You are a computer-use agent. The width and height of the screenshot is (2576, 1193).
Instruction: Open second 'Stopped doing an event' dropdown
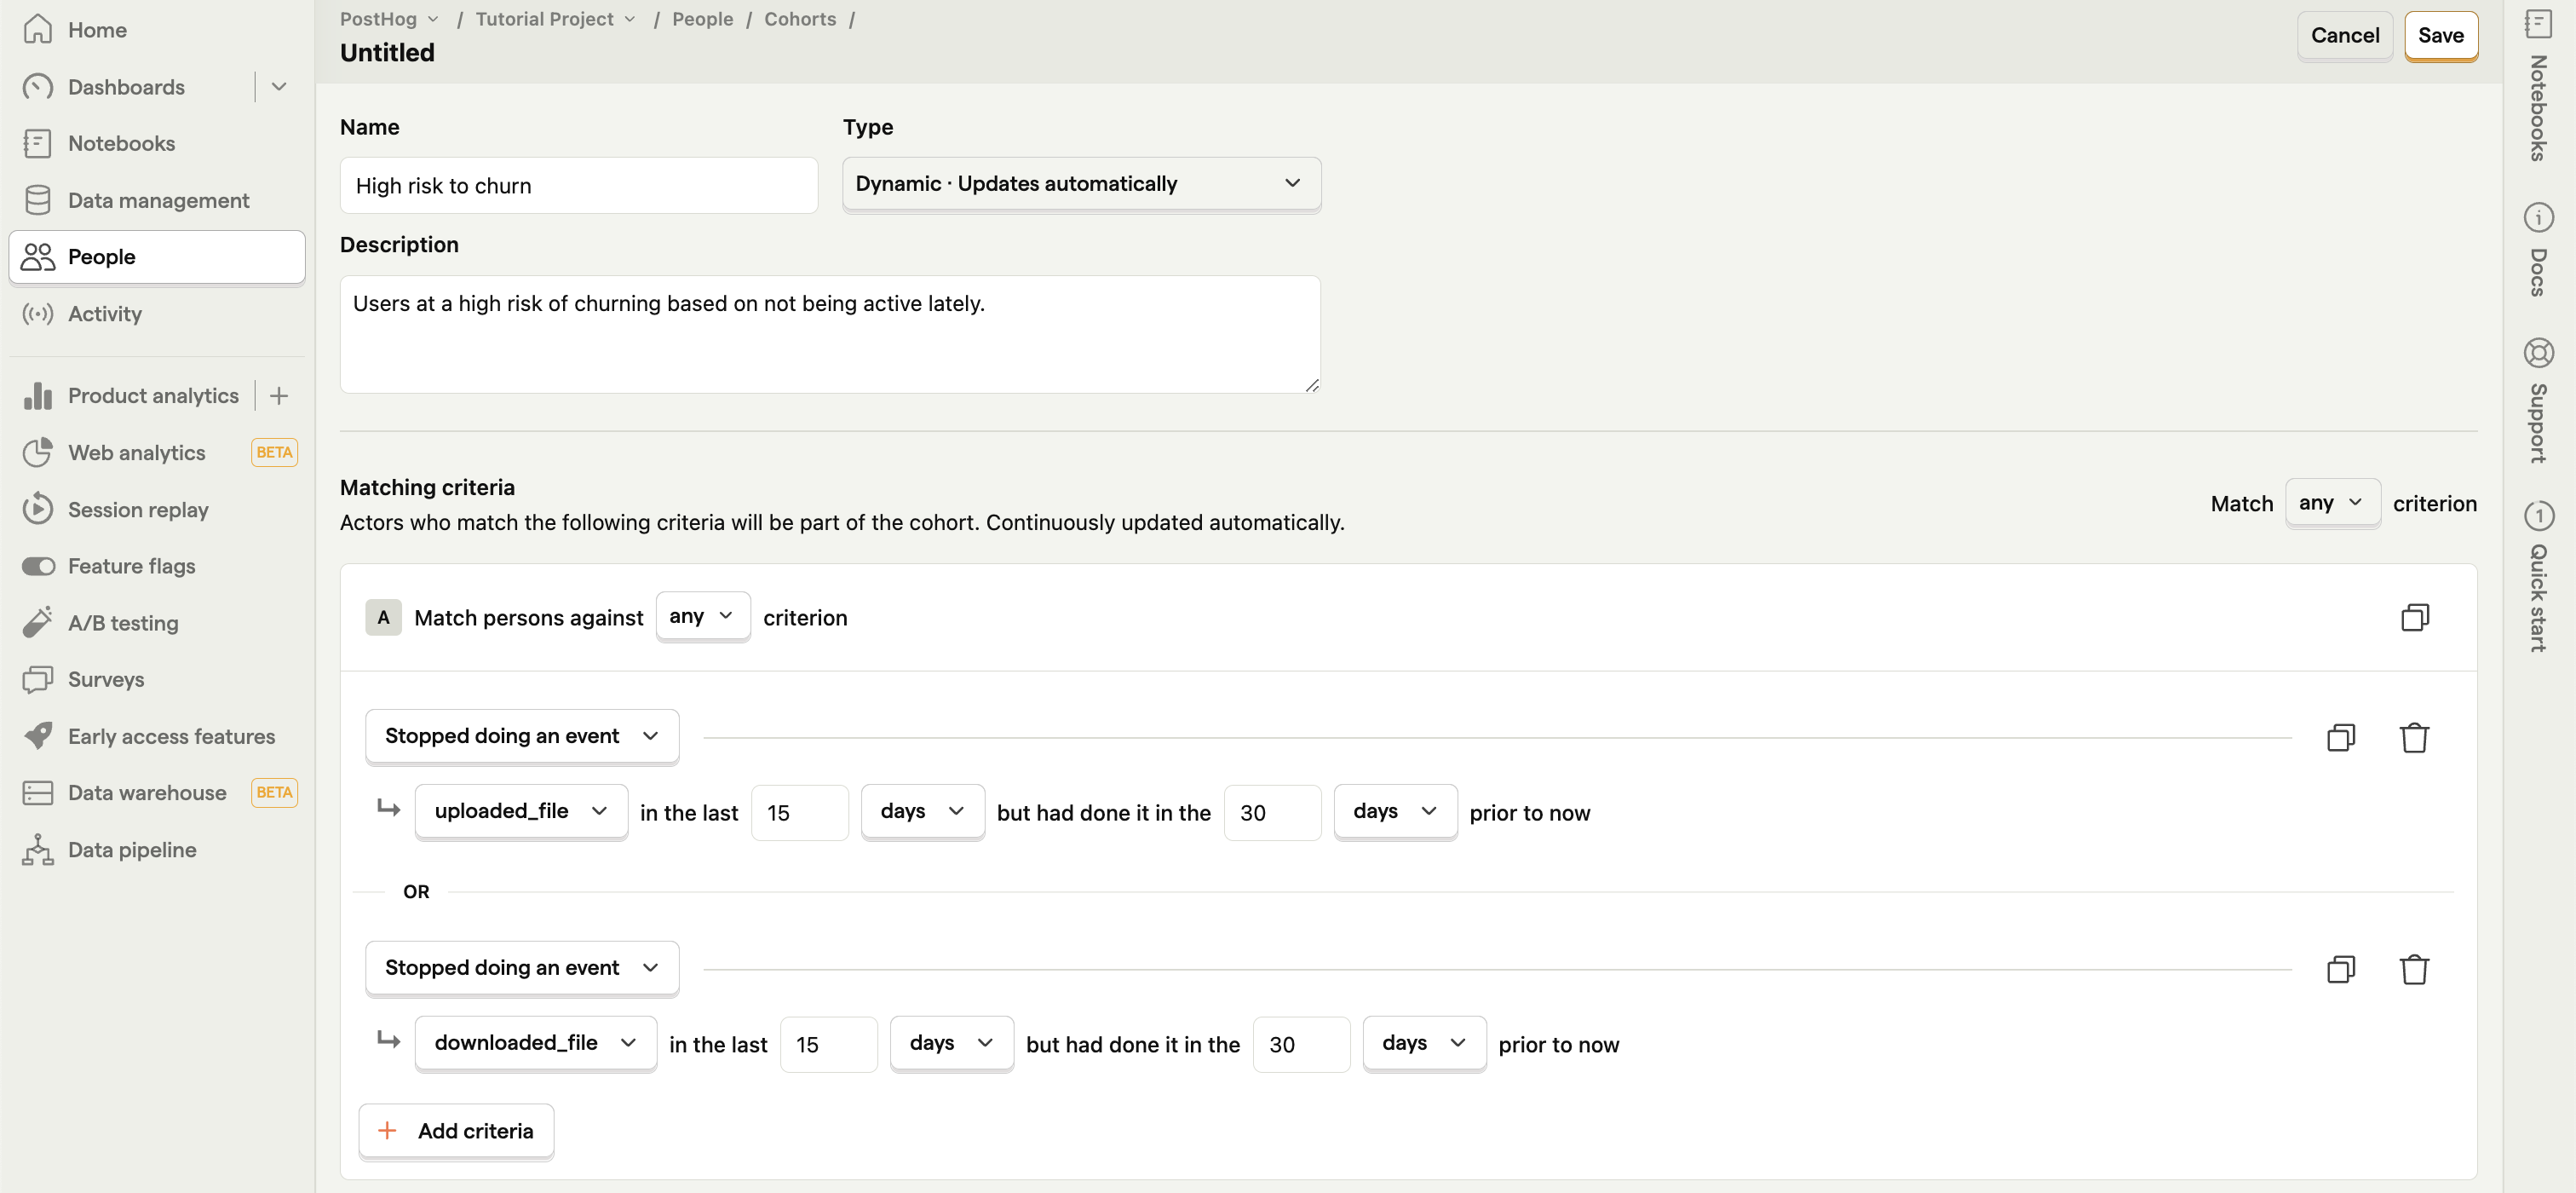(522, 968)
